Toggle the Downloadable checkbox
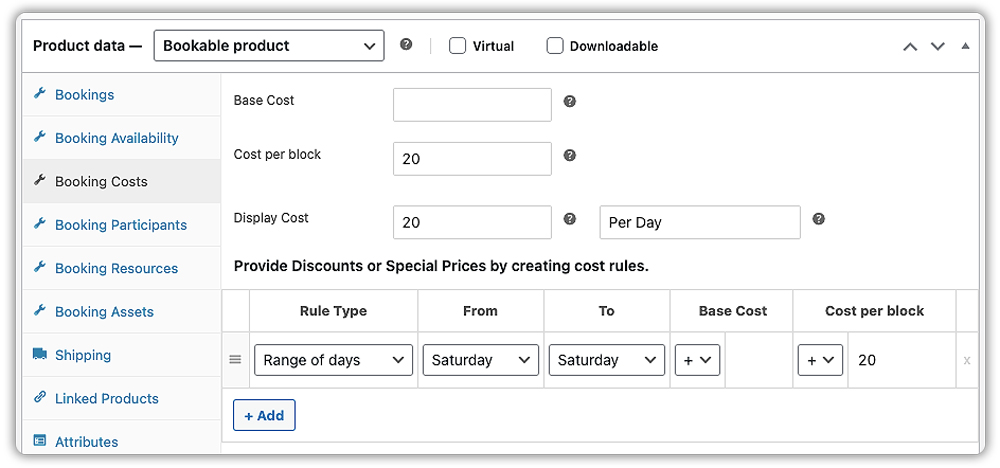1000x468 pixels. point(555,46)
